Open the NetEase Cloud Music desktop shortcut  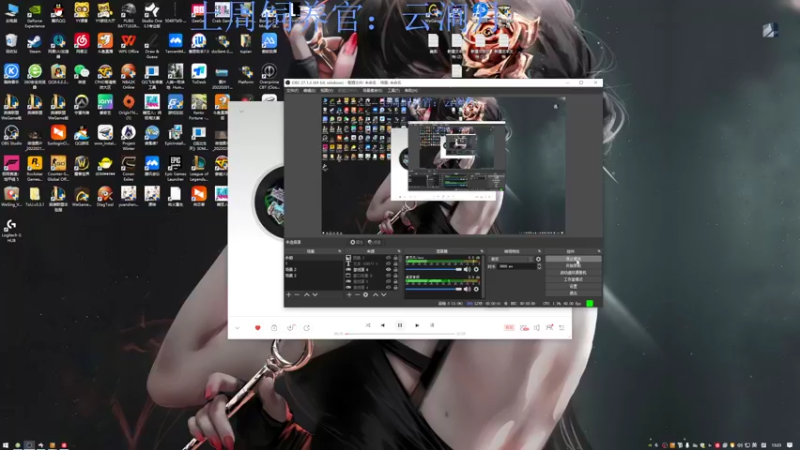[82, 43]
